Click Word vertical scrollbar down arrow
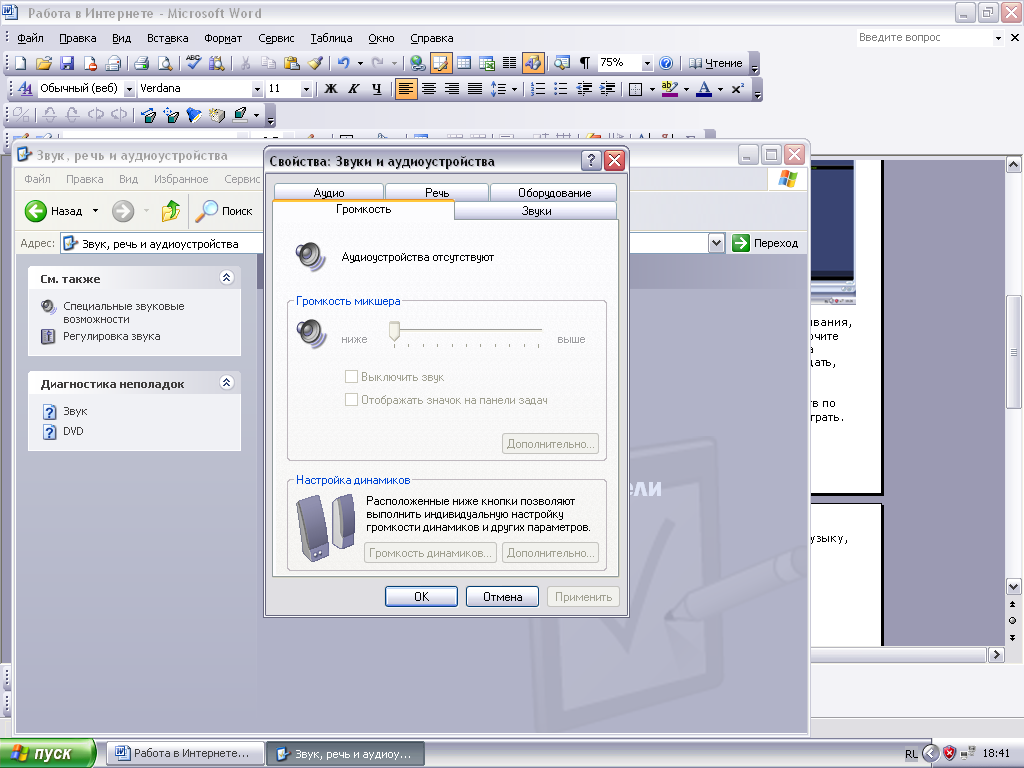This screenshot has height=768, width=1024. pyautogui.click(x=1014, y=586)
